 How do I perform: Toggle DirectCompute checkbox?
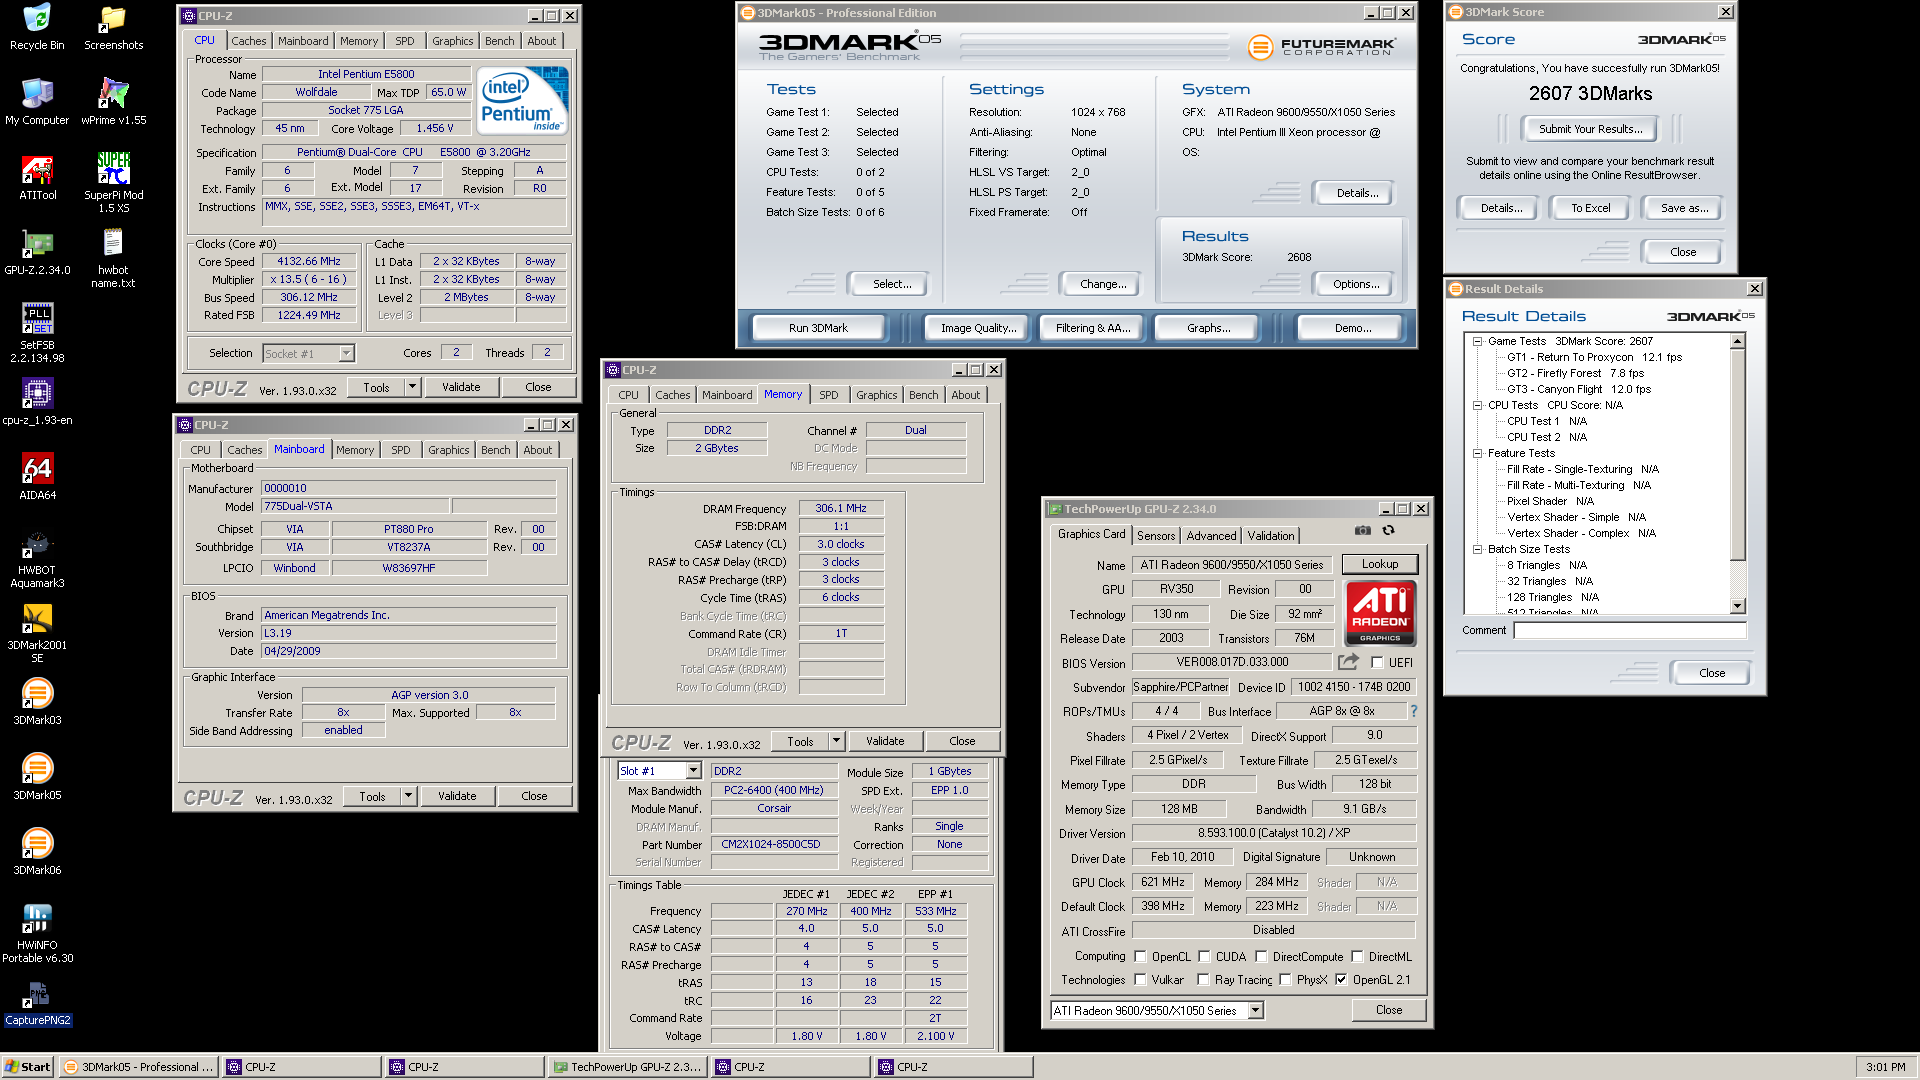[1261, 956]
